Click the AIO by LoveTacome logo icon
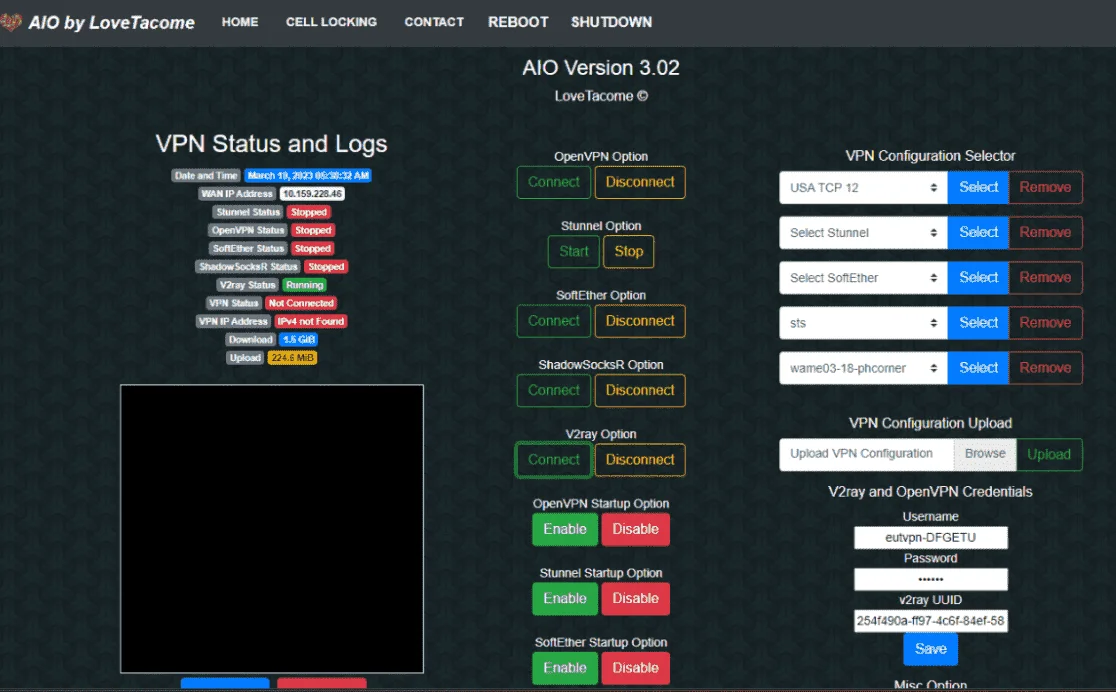Image resolution: width=1116 pixels, height=692 pixels. (10, 22)
